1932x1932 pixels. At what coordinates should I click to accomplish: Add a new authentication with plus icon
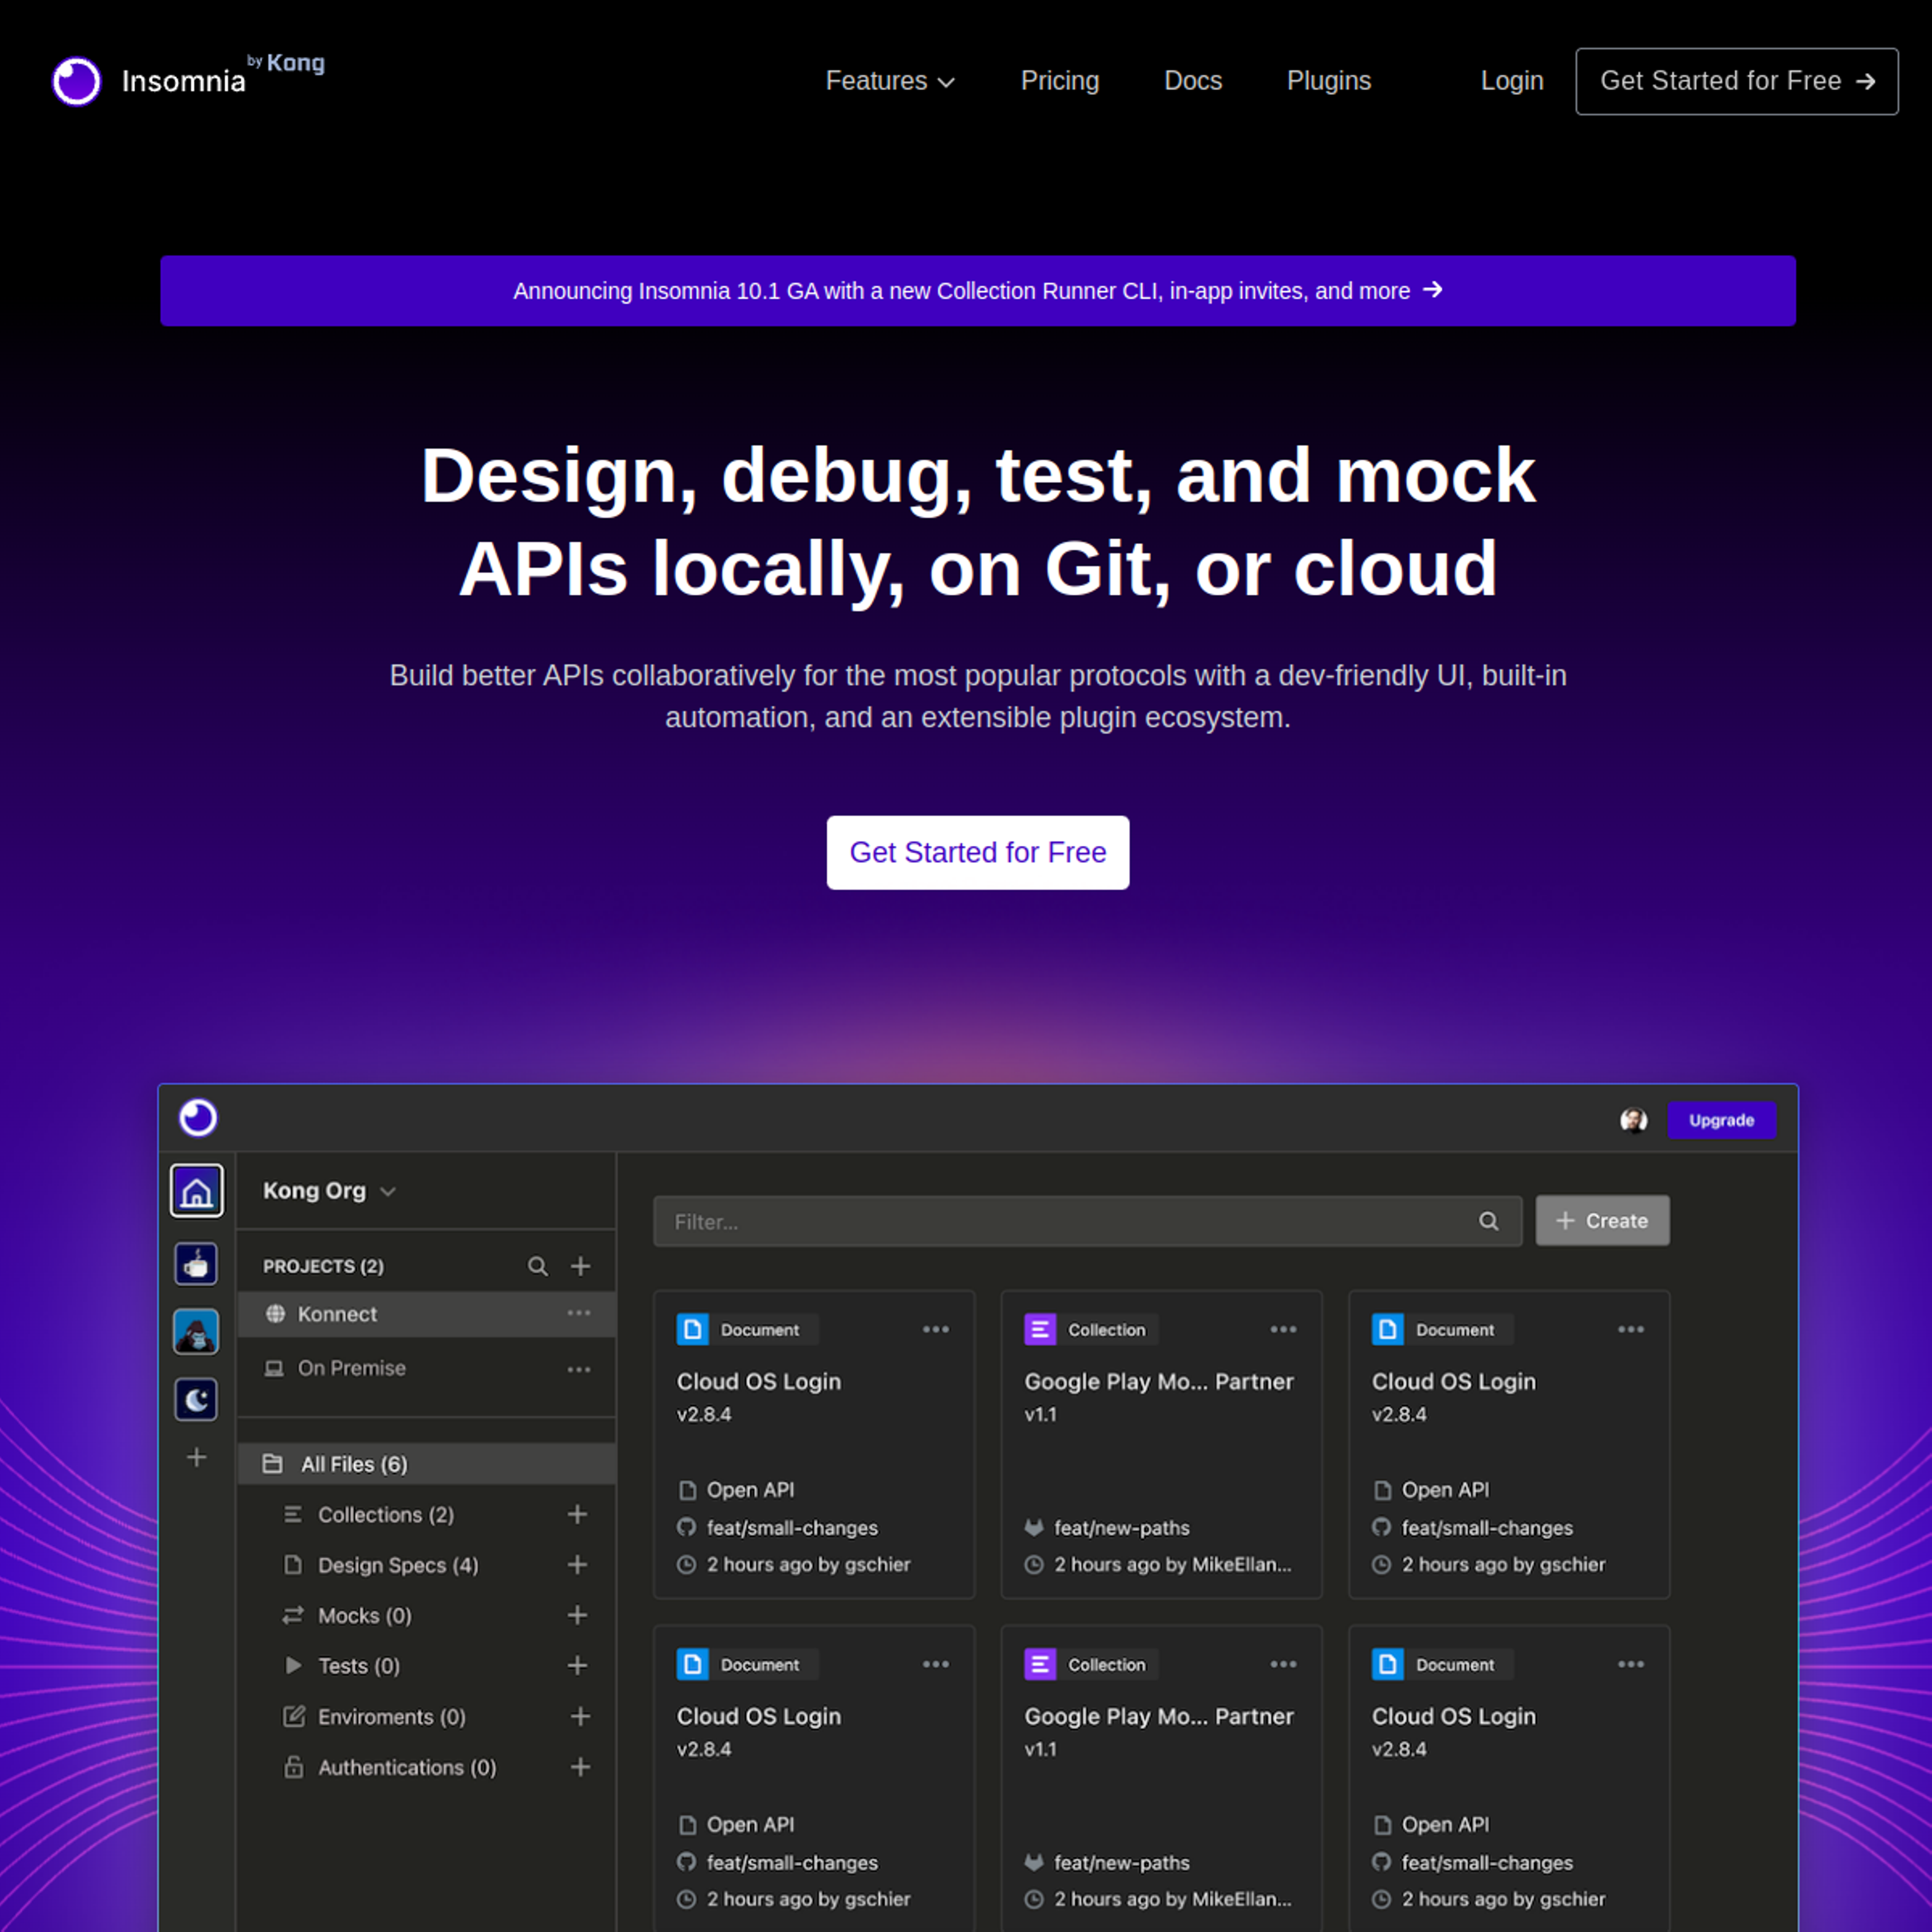(x=579, y=1767)
